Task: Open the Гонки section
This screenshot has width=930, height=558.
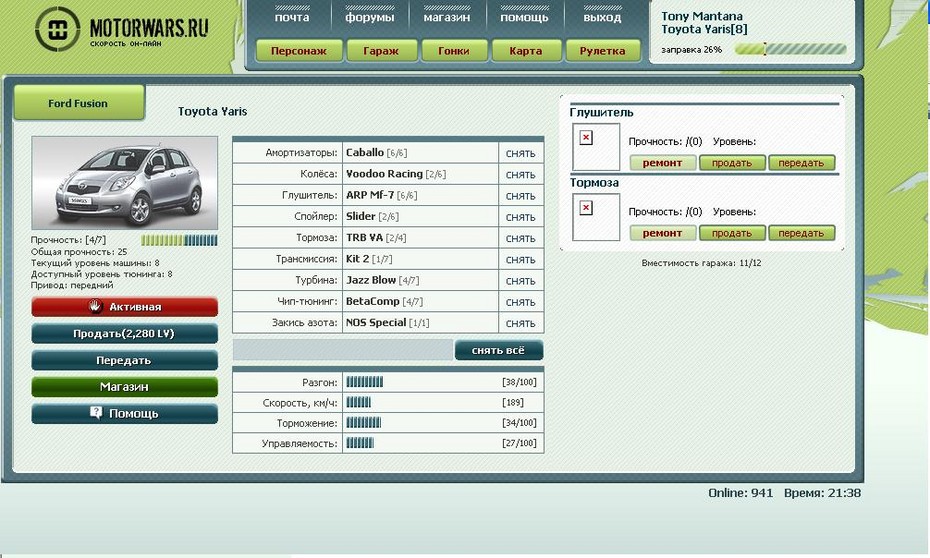Action: (454, 51)
